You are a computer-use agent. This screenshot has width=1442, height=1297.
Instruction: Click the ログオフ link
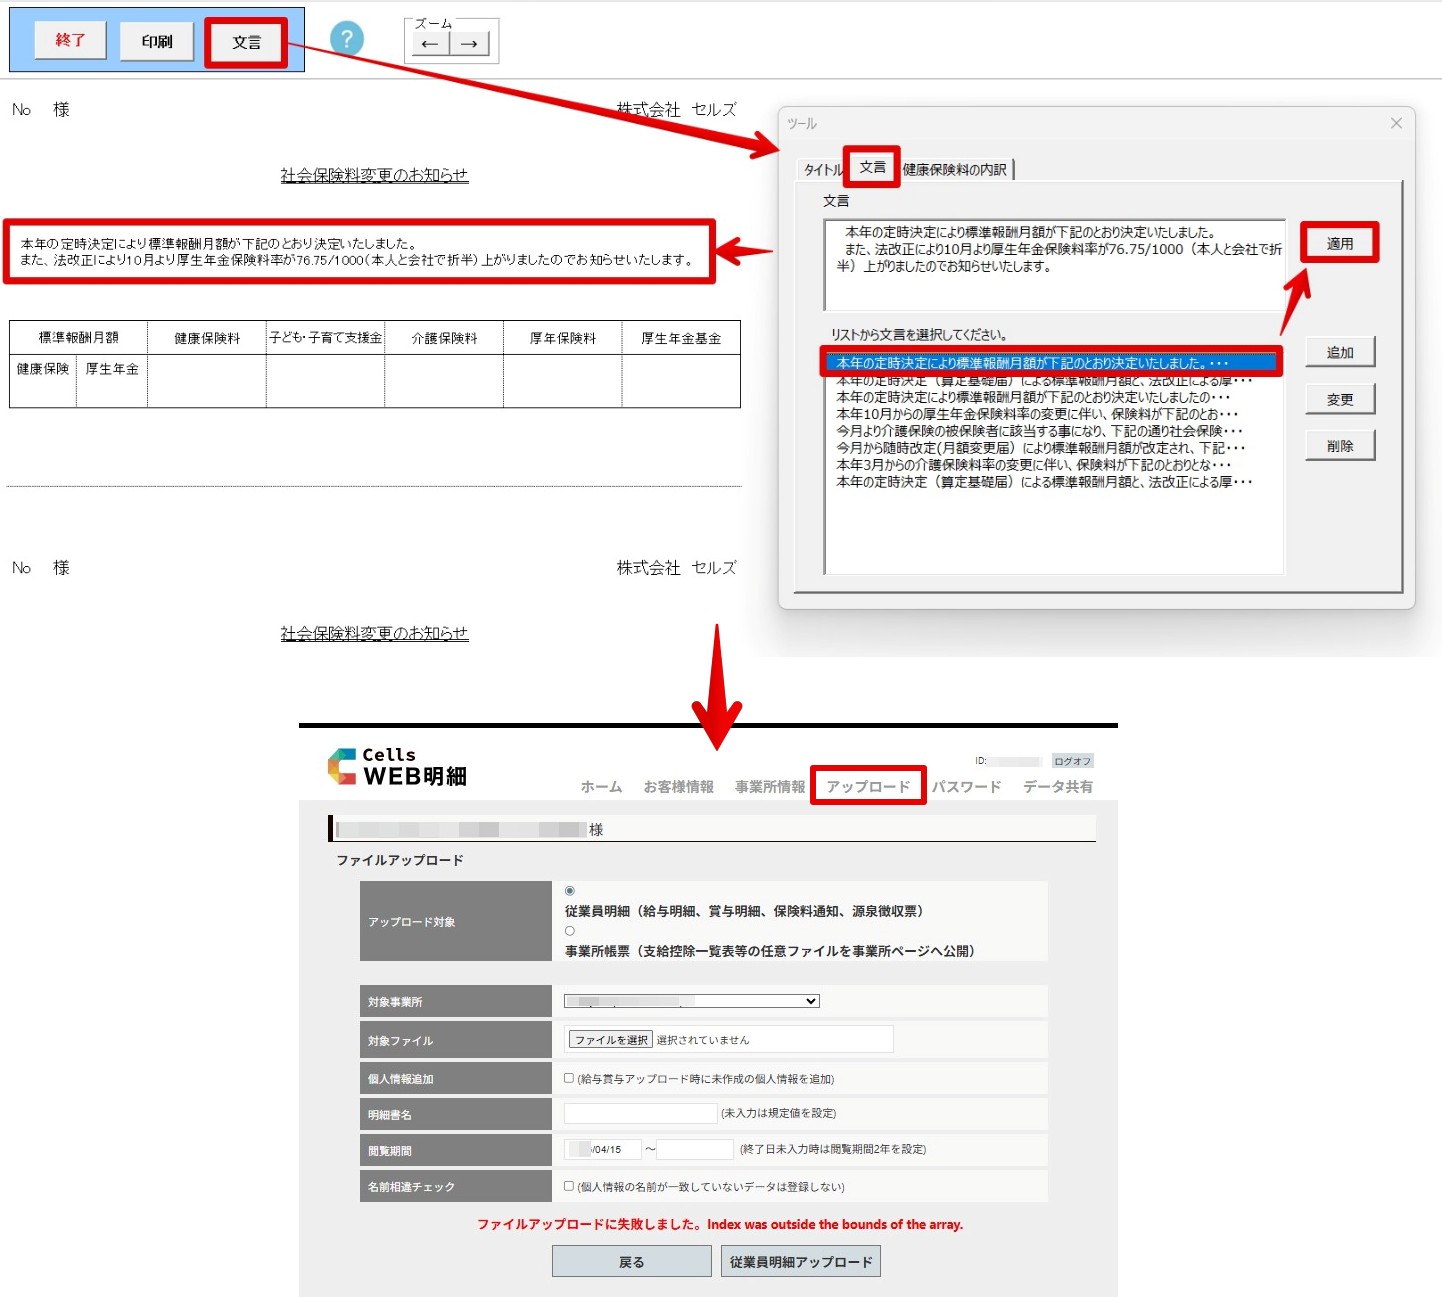pos(1072,761)
